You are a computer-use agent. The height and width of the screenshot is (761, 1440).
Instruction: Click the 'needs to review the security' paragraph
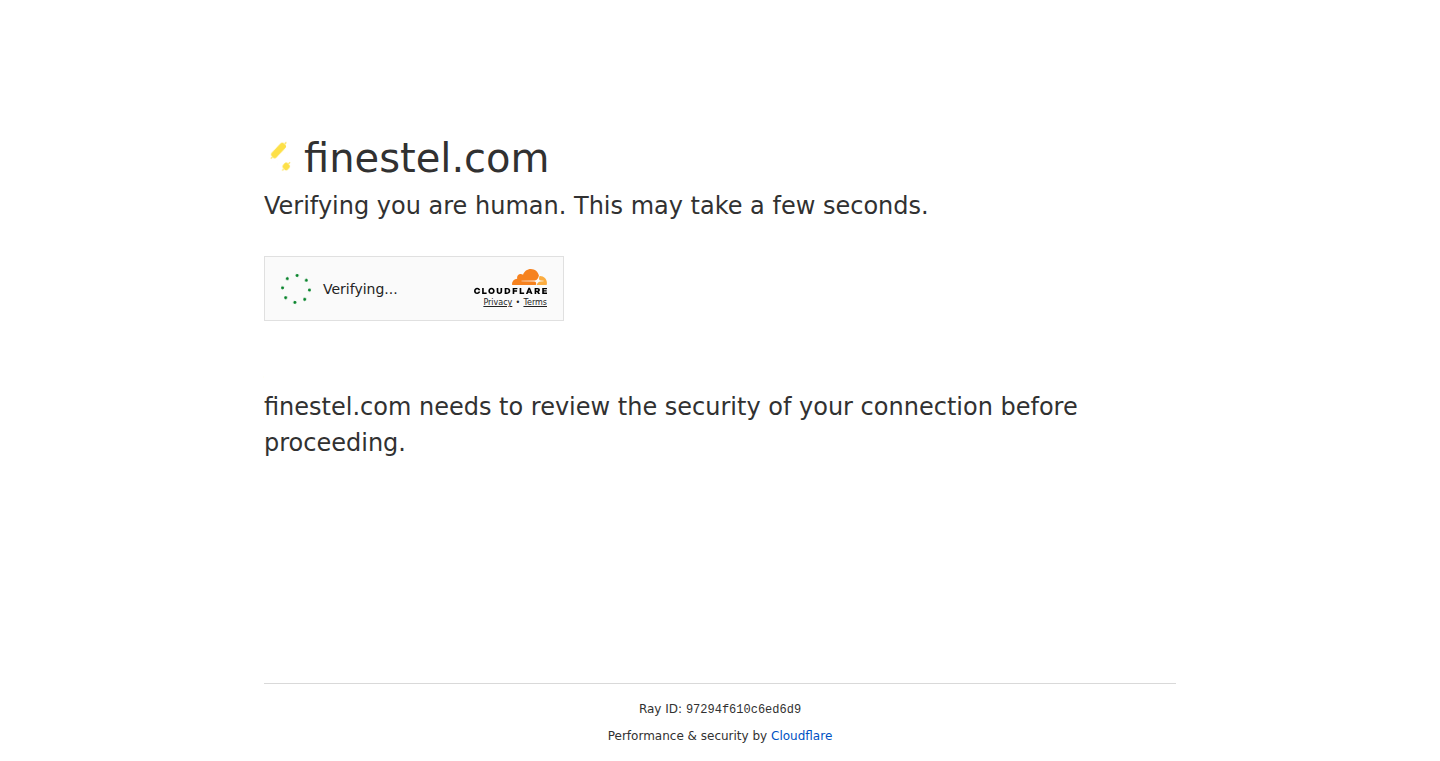pyautogui.click(x=671, y=424)
